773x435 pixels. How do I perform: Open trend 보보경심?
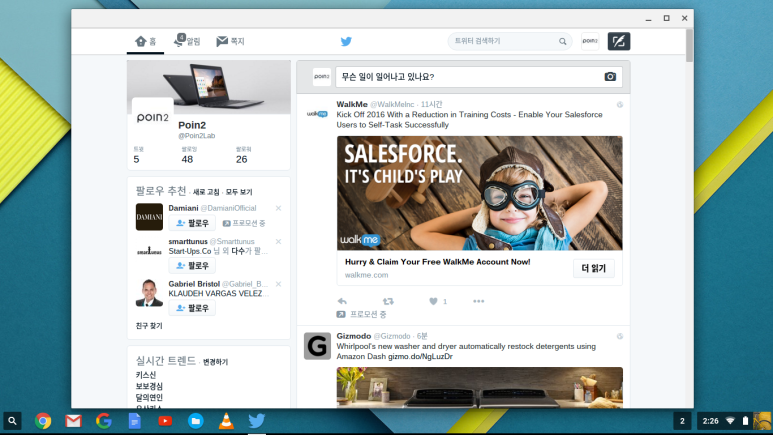(149, 386)
